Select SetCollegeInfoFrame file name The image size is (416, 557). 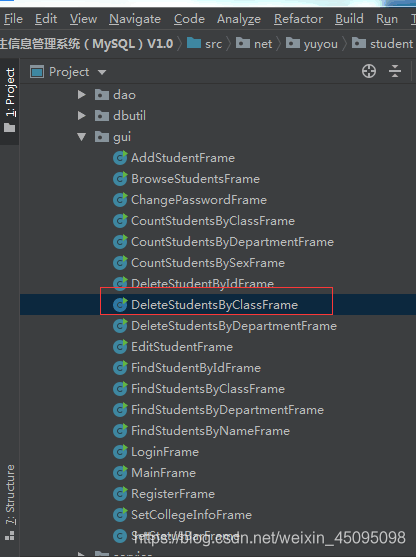point(191,514)
